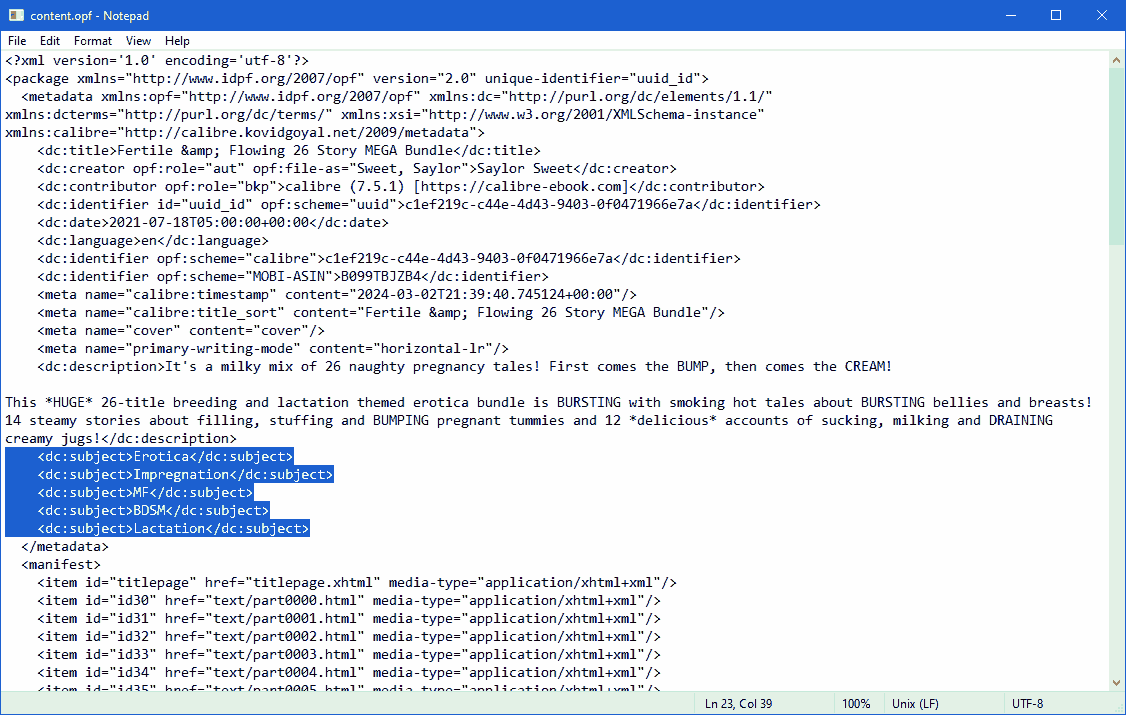Click the scroll down arrow of vertical scrollbar

pyautogui.click(x=1116, y=683)
